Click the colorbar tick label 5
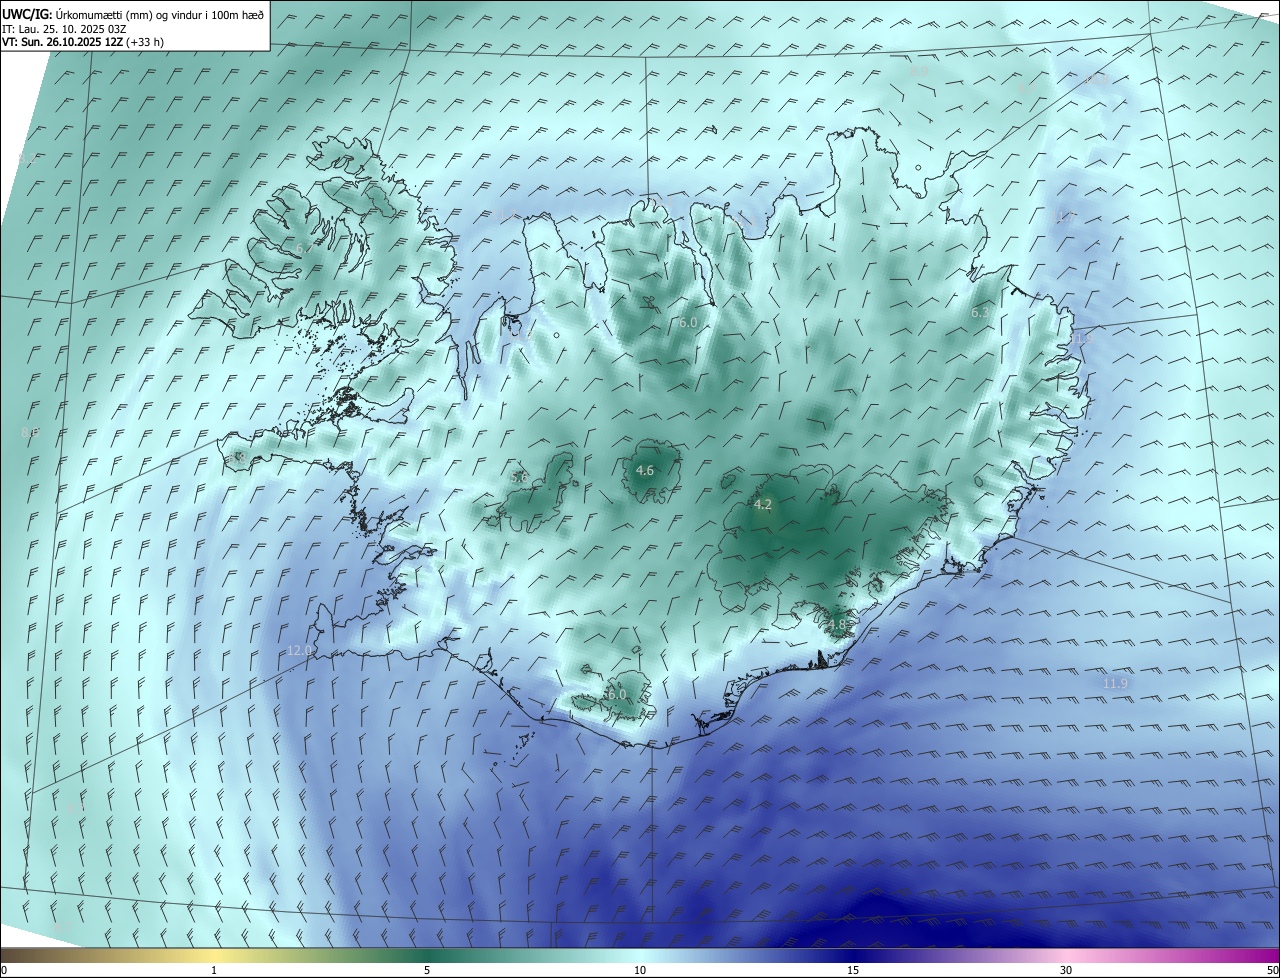This screenshot has width=1280, height=978. (x=427, y=970)
